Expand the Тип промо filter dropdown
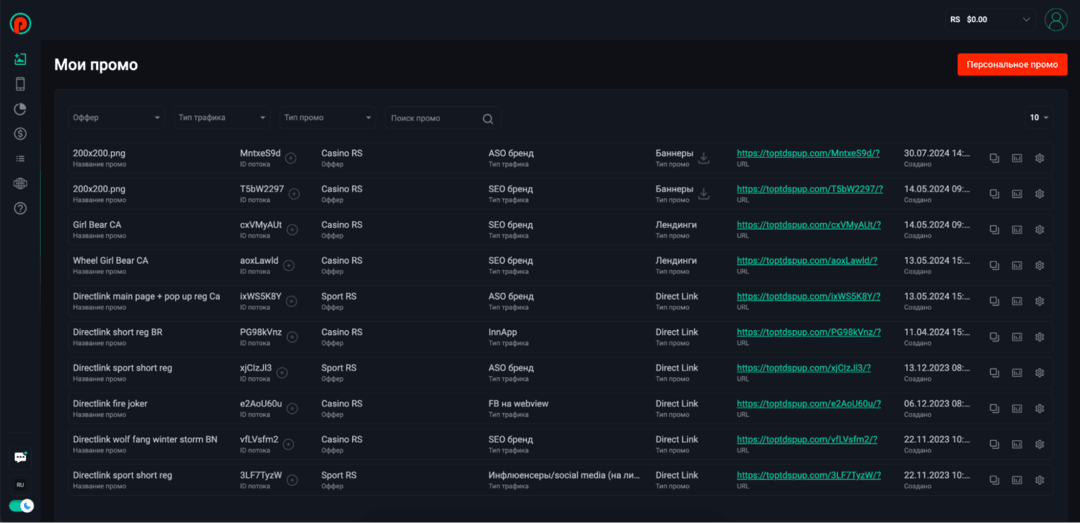Viewport: 1080px width, 523px height. [x=328, y=118]
